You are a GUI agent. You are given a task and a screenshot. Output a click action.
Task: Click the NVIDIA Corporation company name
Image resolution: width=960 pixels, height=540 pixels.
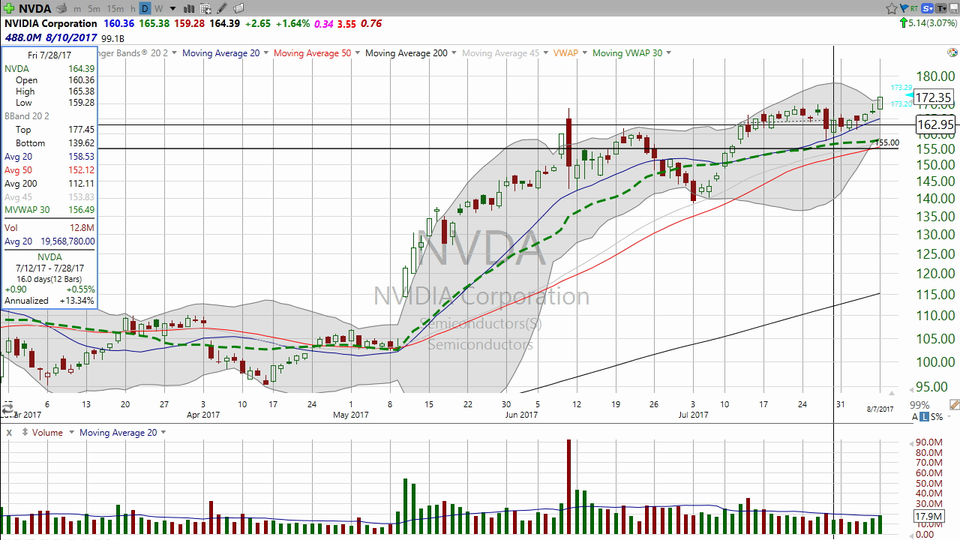51,23
